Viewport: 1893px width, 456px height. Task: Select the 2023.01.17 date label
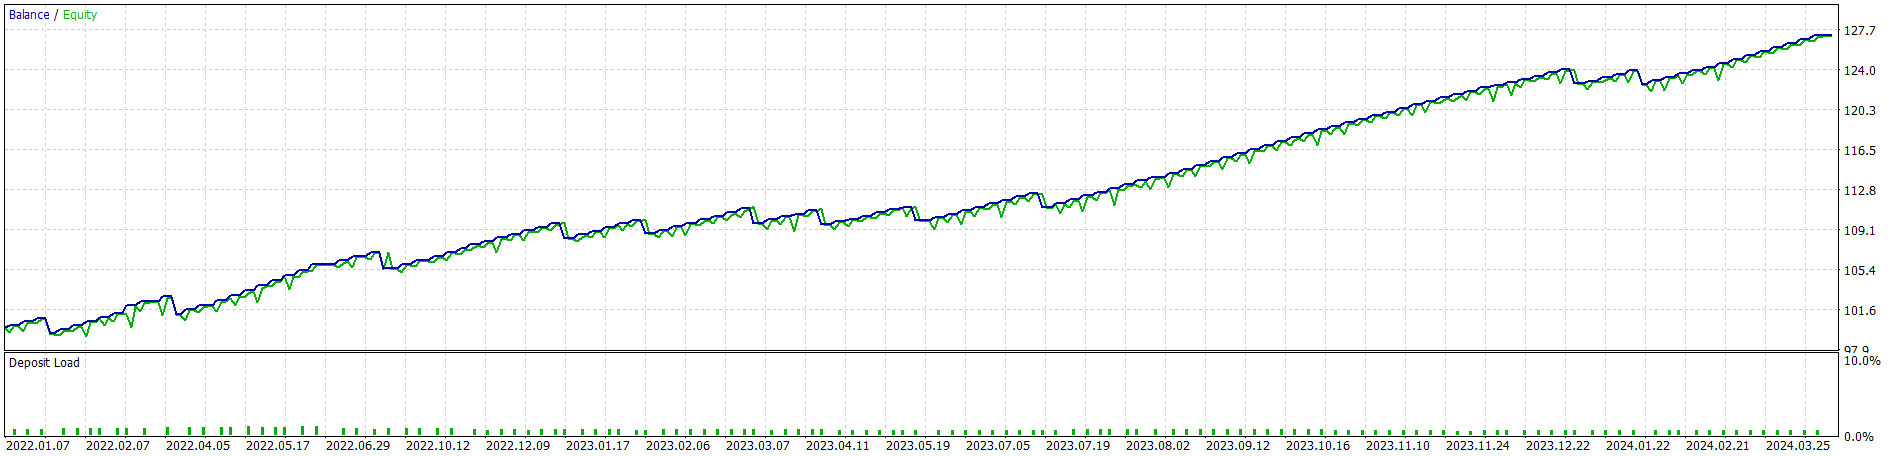click(x=598, y=446)
